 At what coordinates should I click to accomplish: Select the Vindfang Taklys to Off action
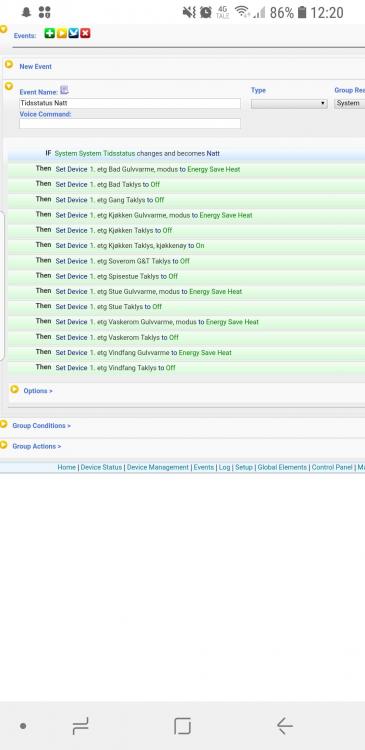coord(186,368)
